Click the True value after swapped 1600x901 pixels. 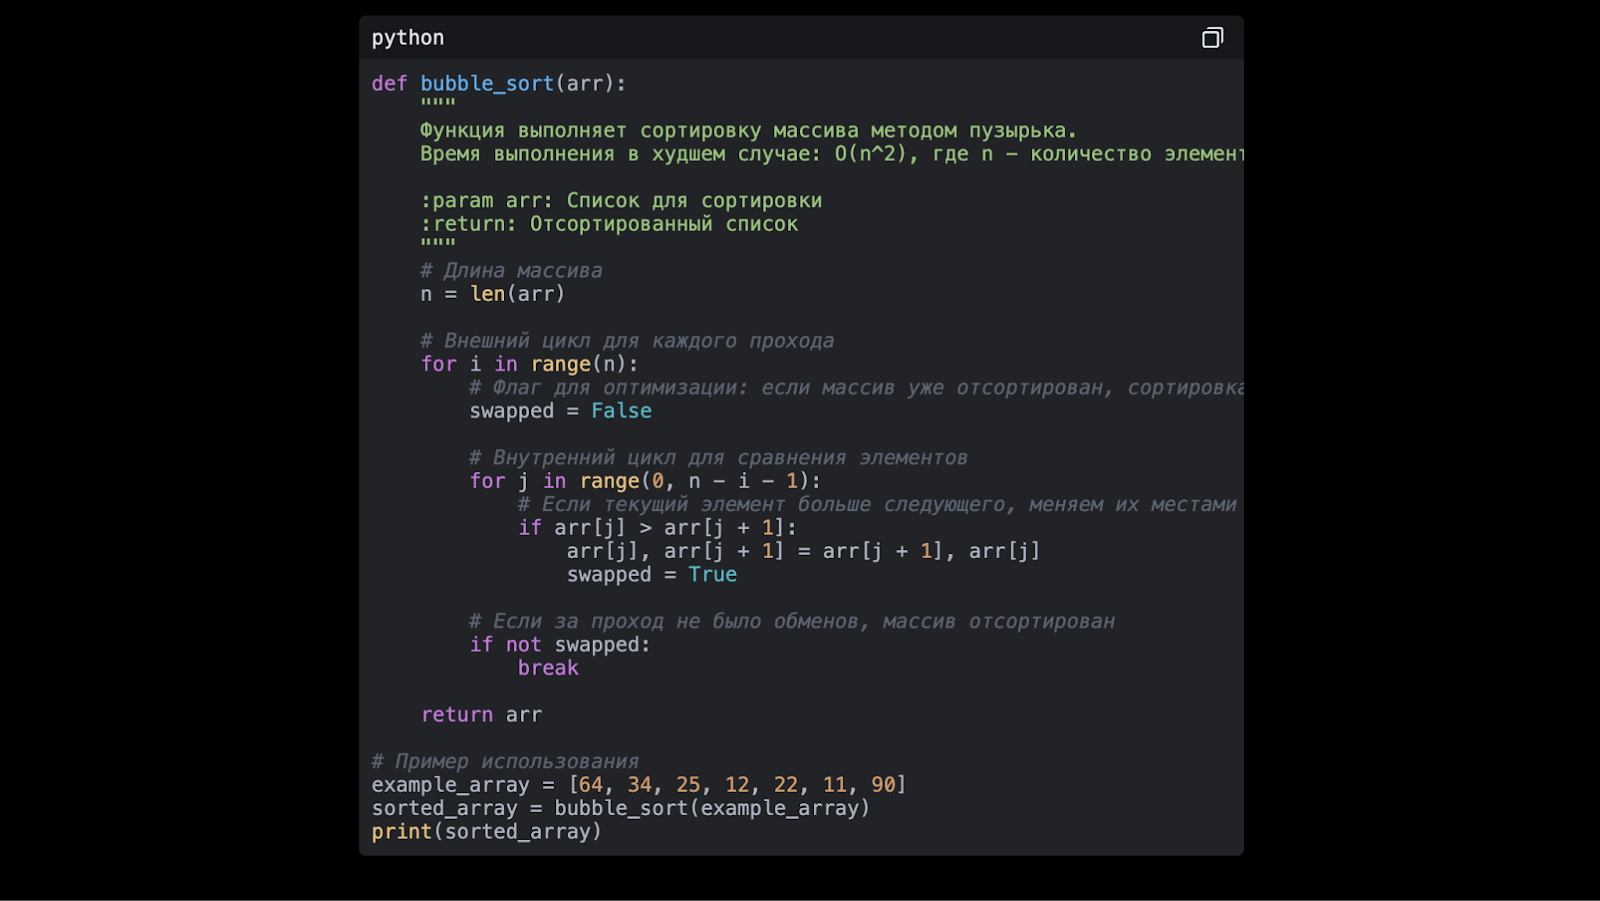pyautogui.click(x=712, y=575)
